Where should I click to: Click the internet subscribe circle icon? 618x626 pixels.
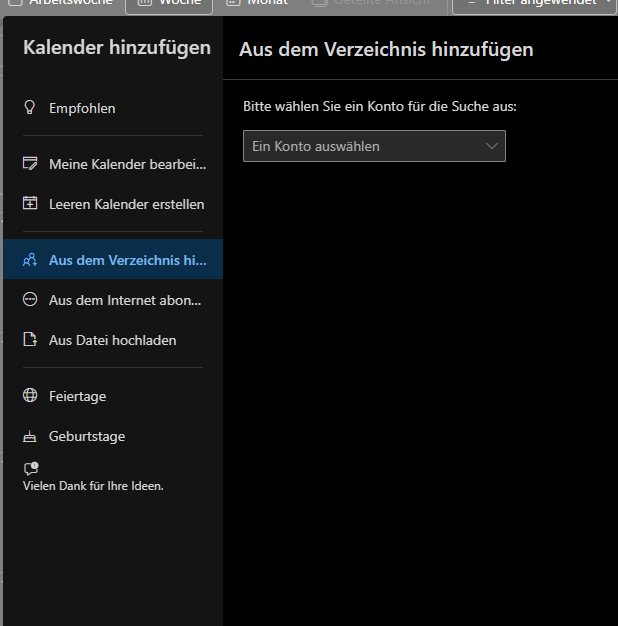pos(30,299)
